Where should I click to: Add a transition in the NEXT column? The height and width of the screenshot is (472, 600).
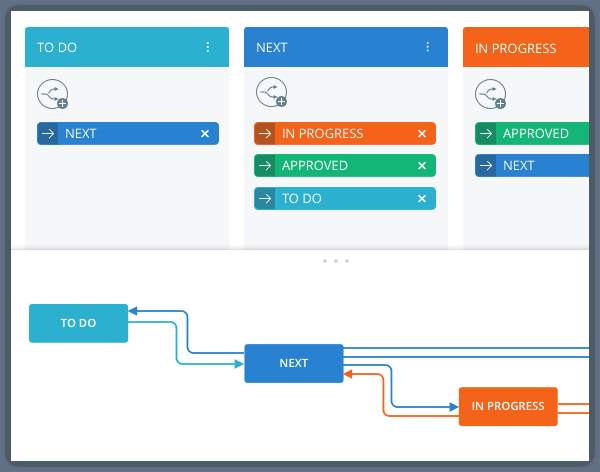click(272, 92)
